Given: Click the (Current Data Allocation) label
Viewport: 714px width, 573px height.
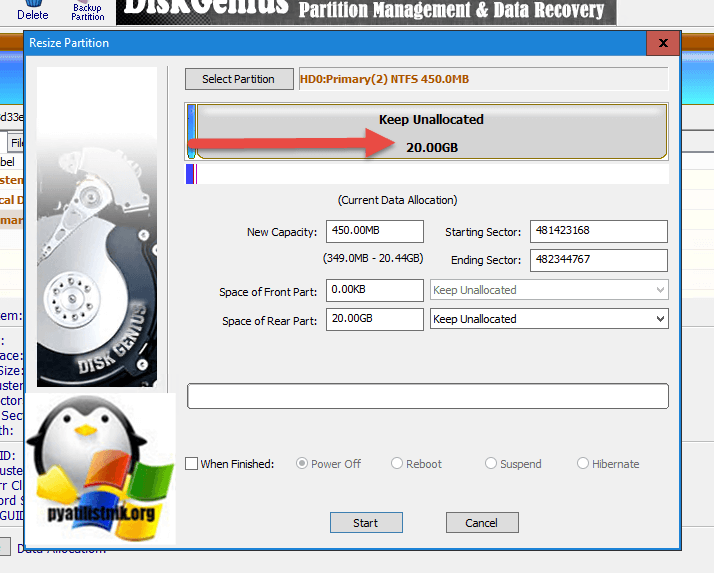Looking at the screenshot, I should point(398,200).
